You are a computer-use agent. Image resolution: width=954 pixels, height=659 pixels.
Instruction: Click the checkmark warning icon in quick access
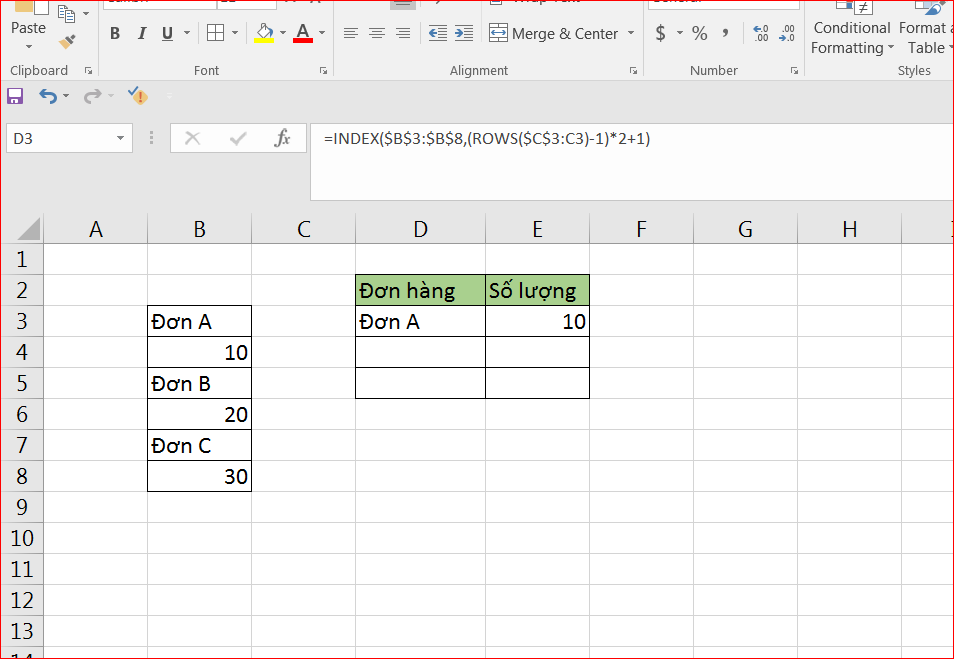pyautogui.click(x=138, y=96)
